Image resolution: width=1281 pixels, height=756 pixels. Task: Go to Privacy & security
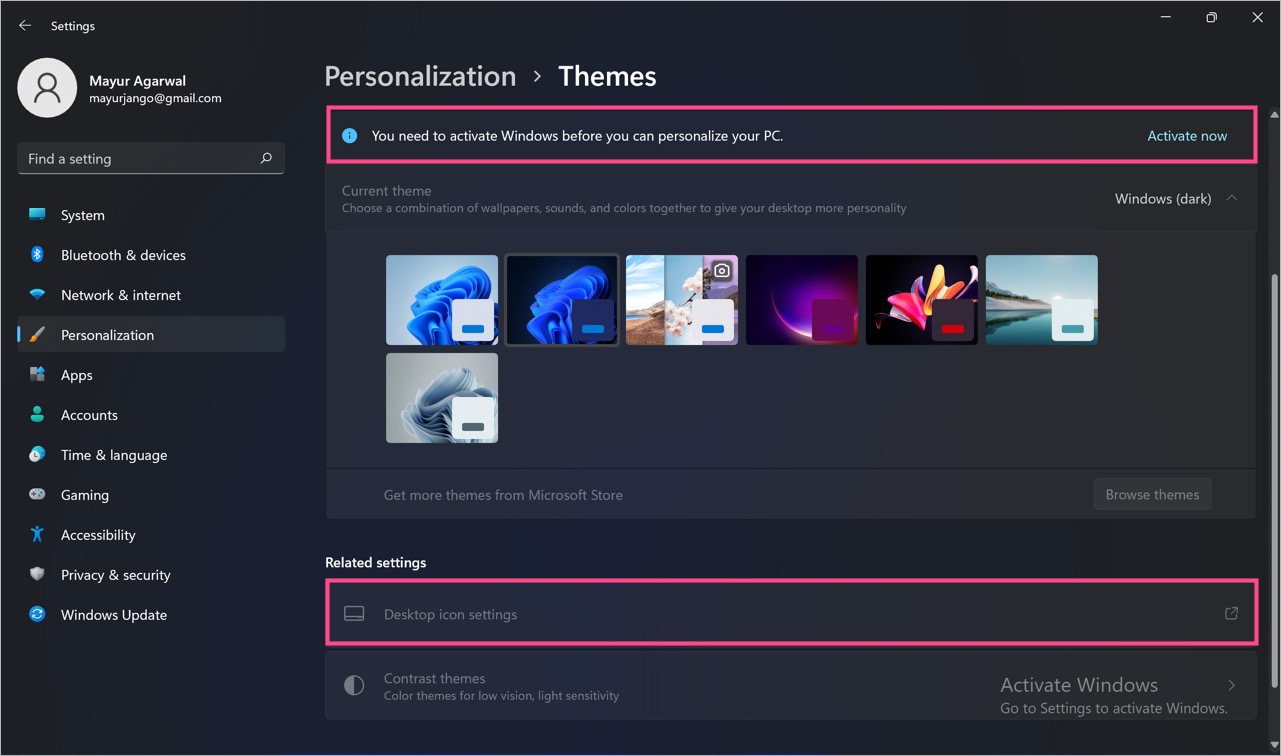coord(151,575)
